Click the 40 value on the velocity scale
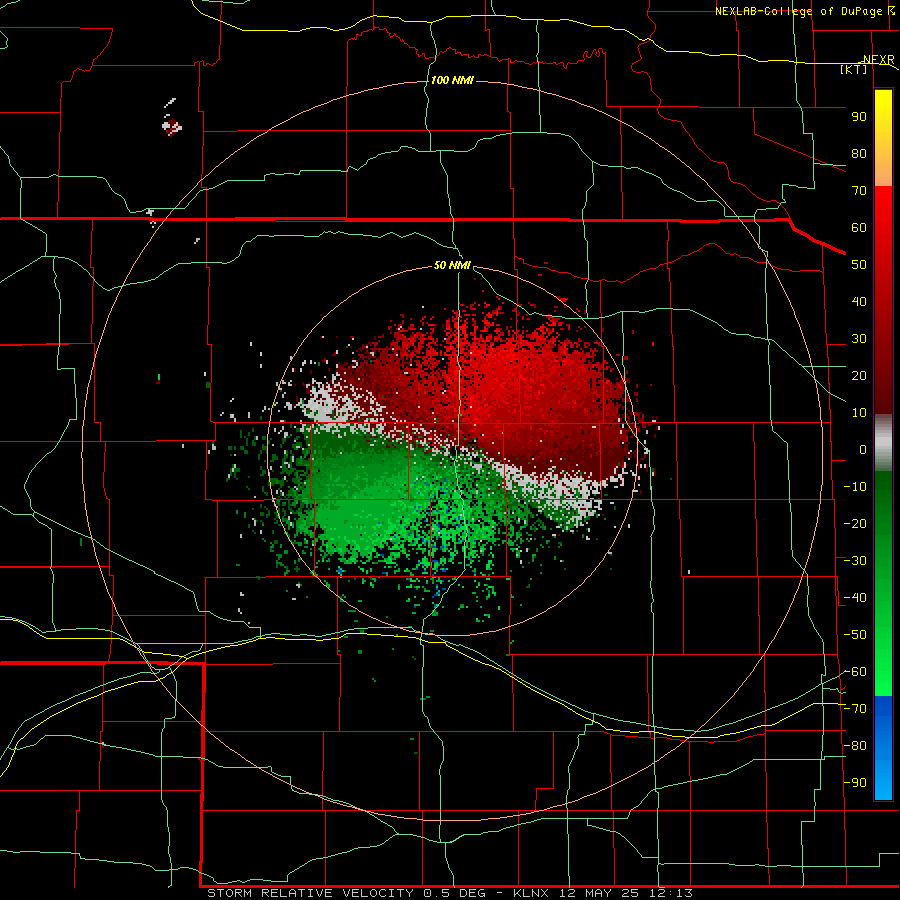Screen dimensions: 900x900 (x=859, y=302)
